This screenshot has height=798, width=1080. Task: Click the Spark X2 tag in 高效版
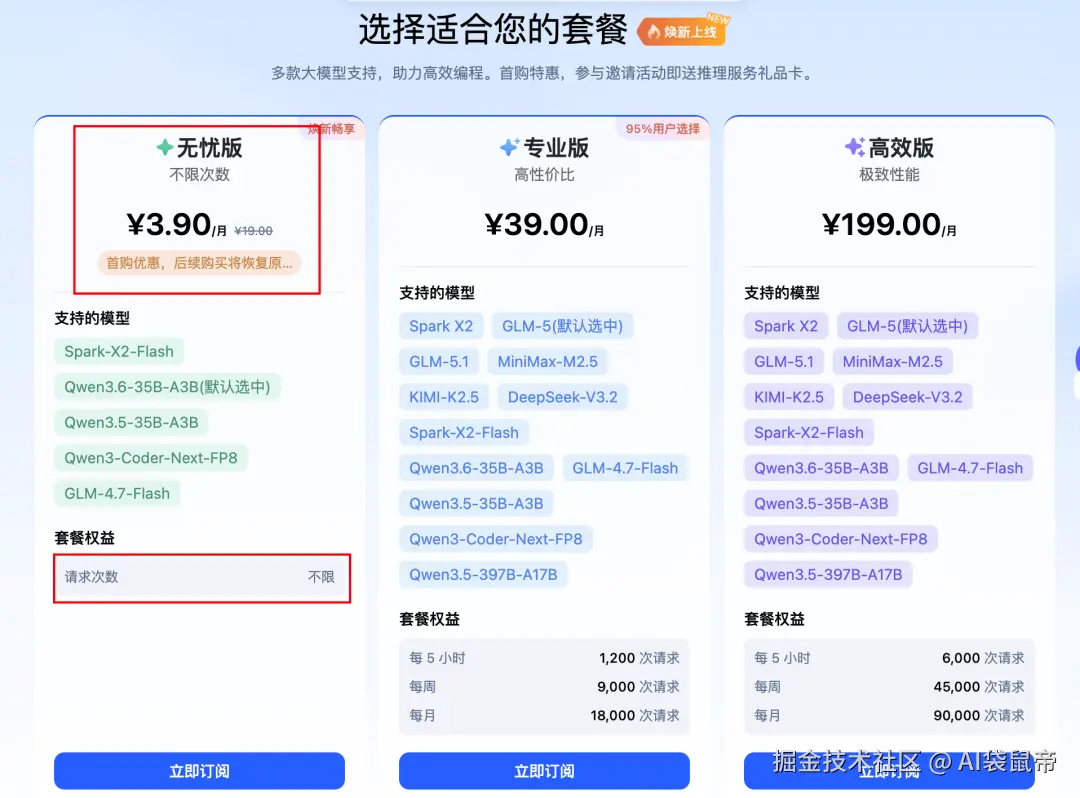pos(786,326)
